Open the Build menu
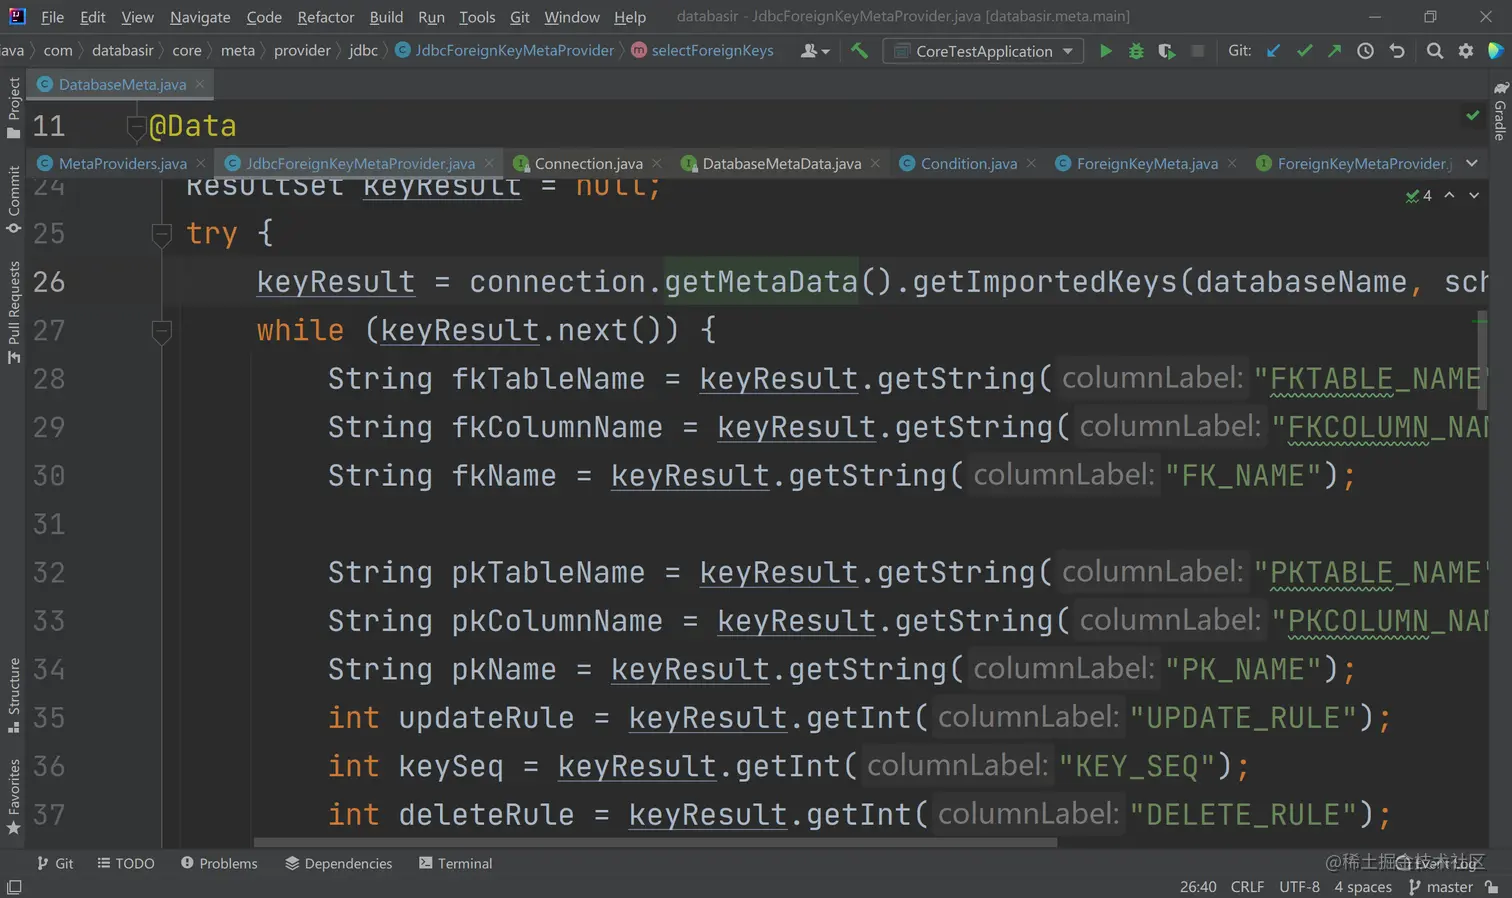This screenshot has width=1512, height=898. point(386,17)
